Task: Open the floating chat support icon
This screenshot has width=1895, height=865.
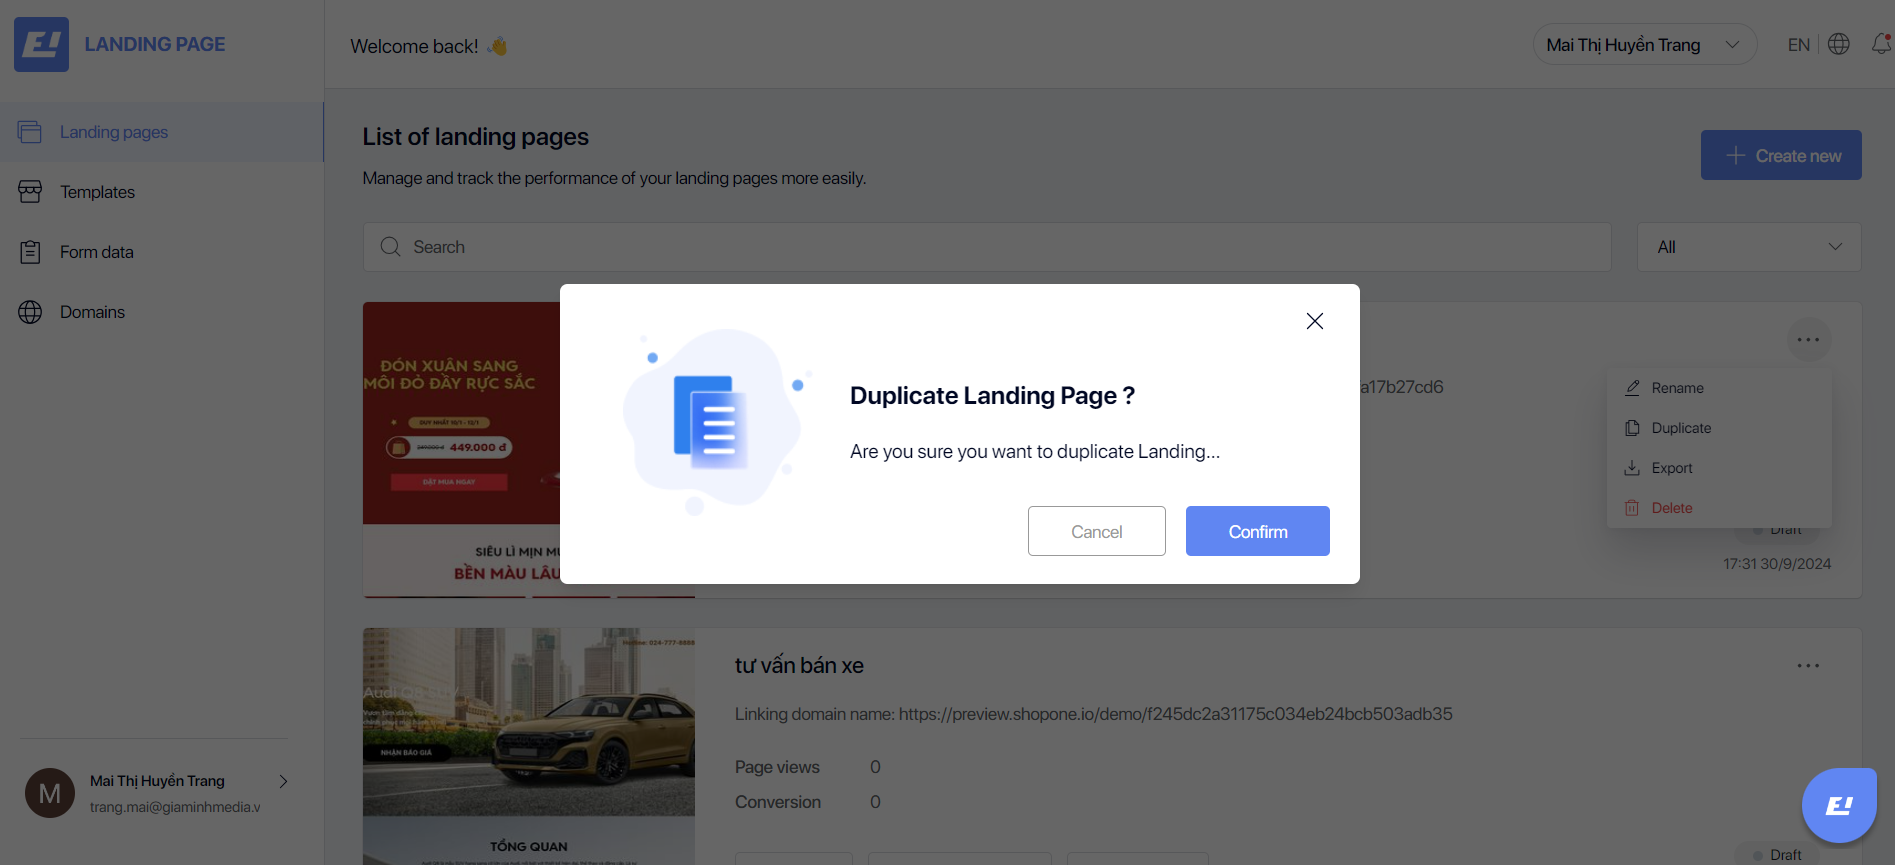Action: coord(1838,805)
